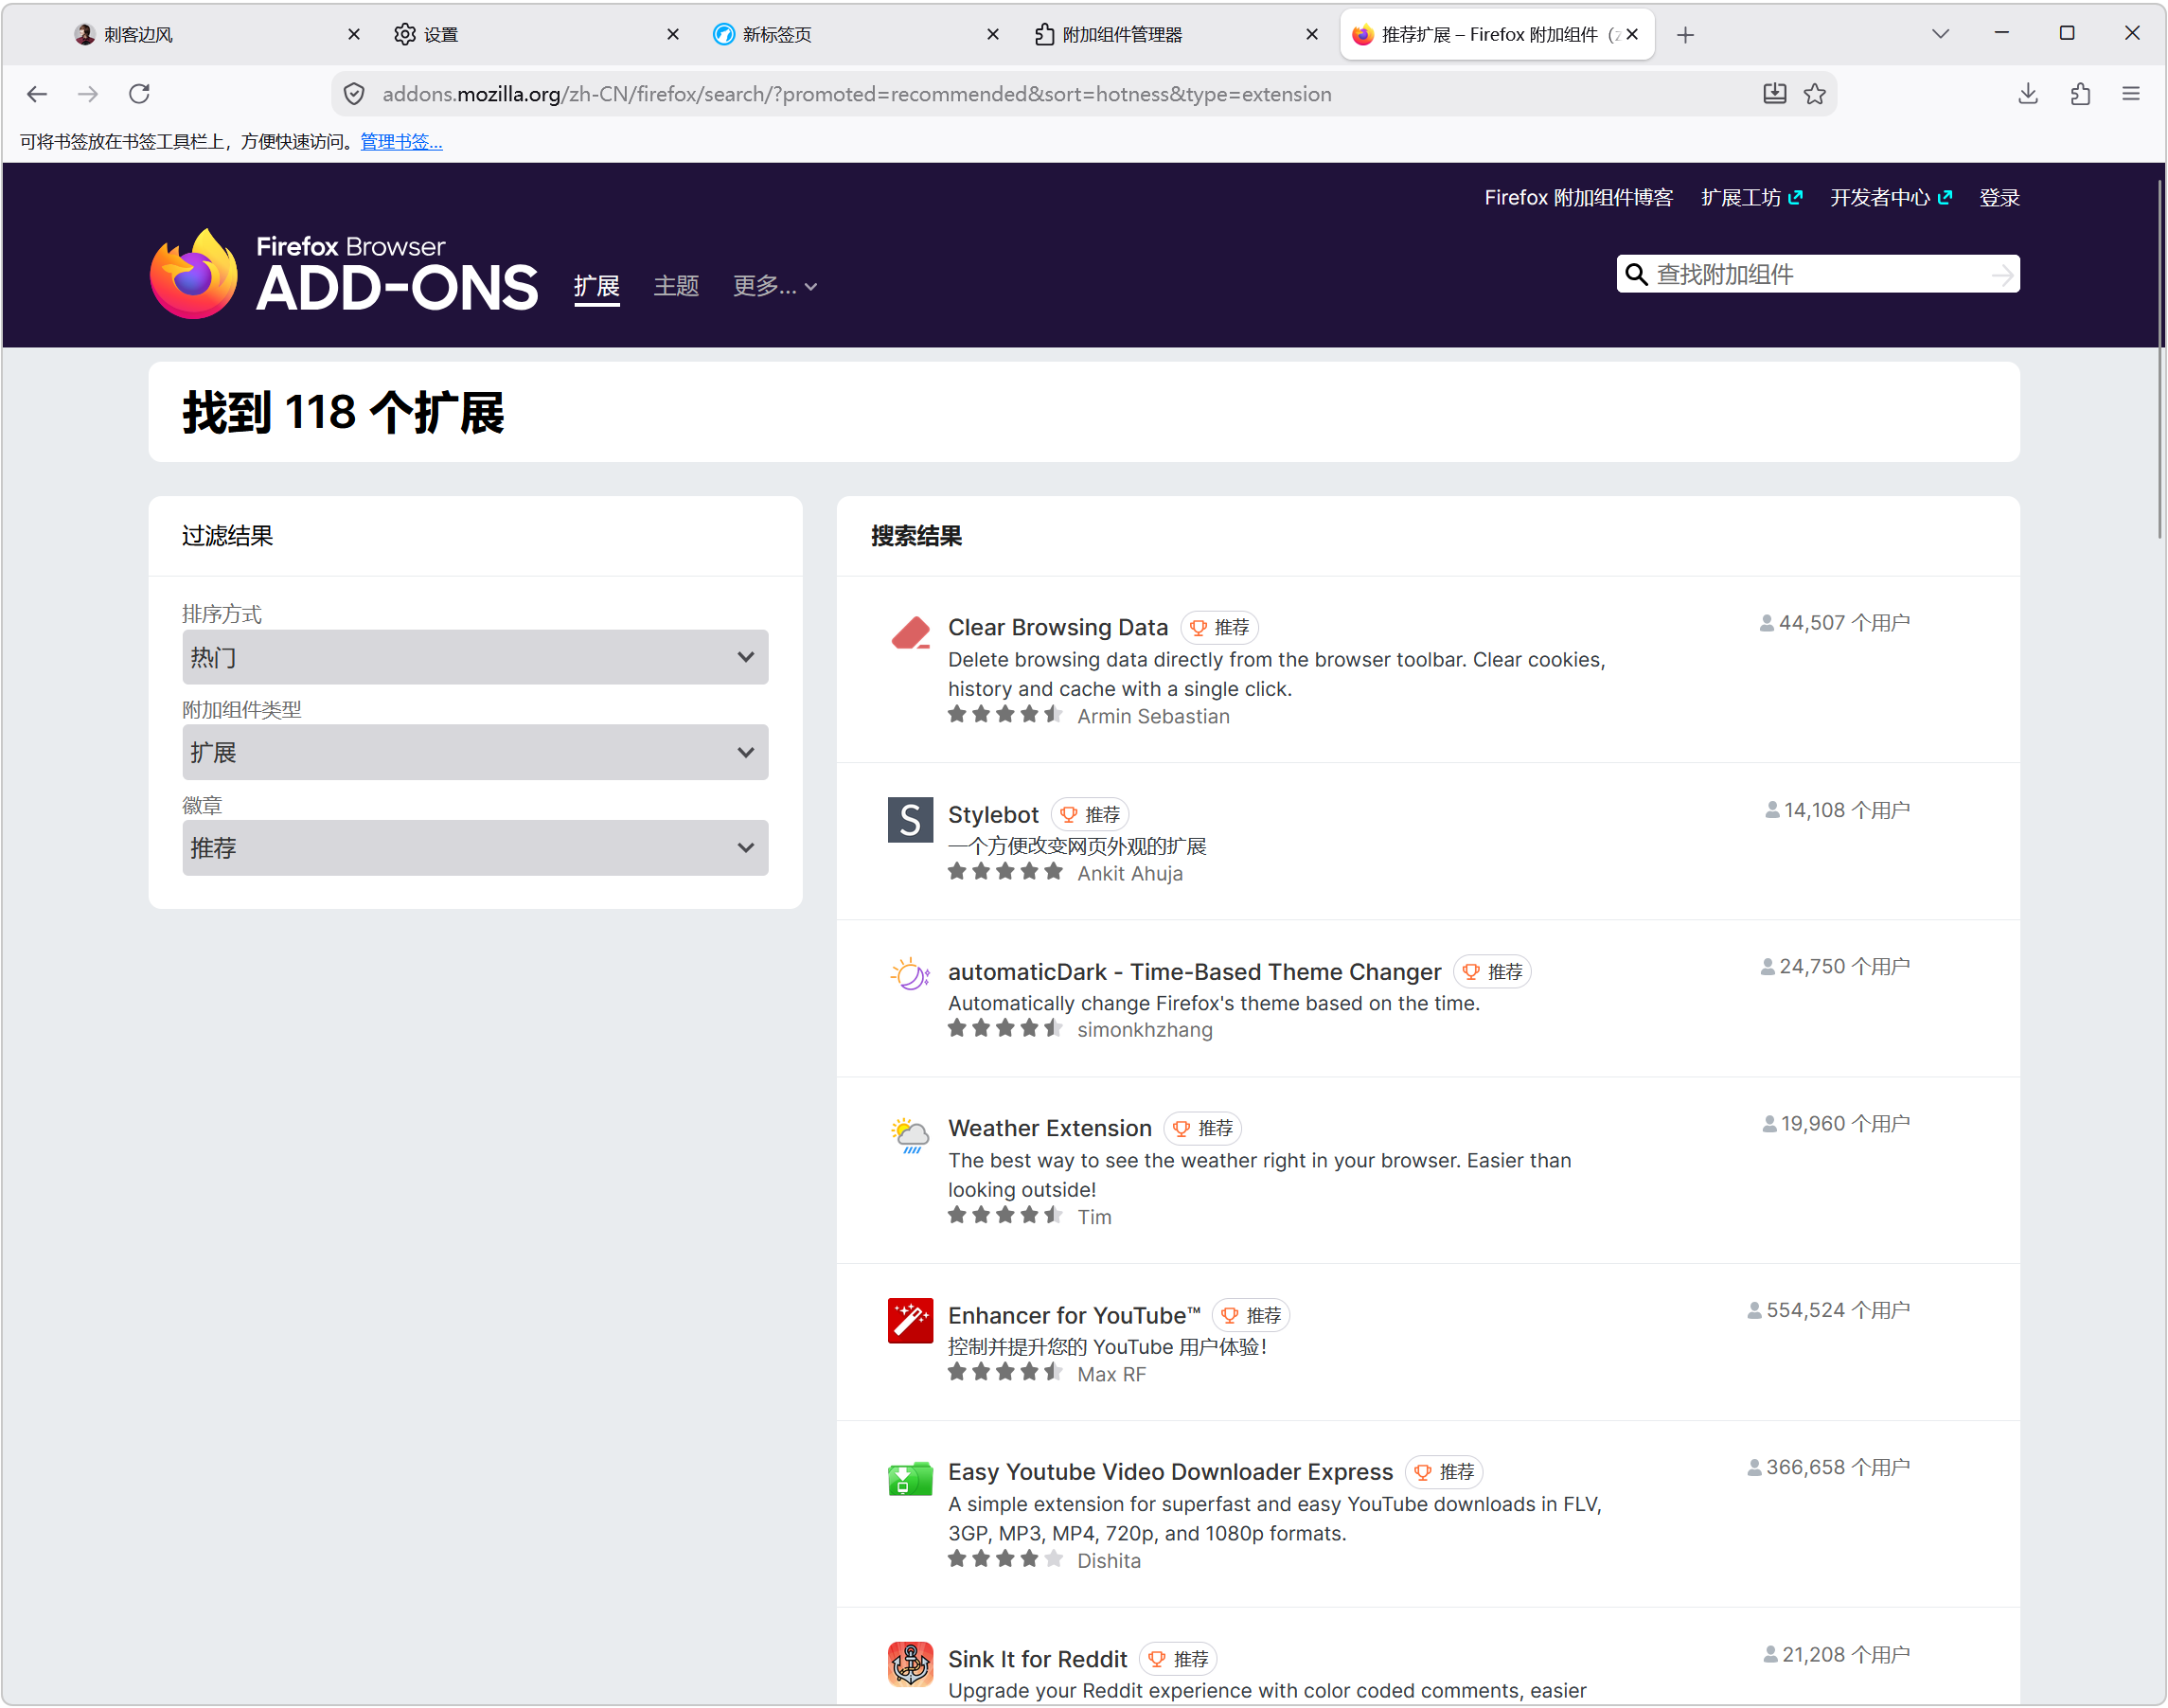Viewport: 2168px width, 1708px height.
Task: Open the Clear Browsing Data extension title
Action: [x=1058, y=627]
